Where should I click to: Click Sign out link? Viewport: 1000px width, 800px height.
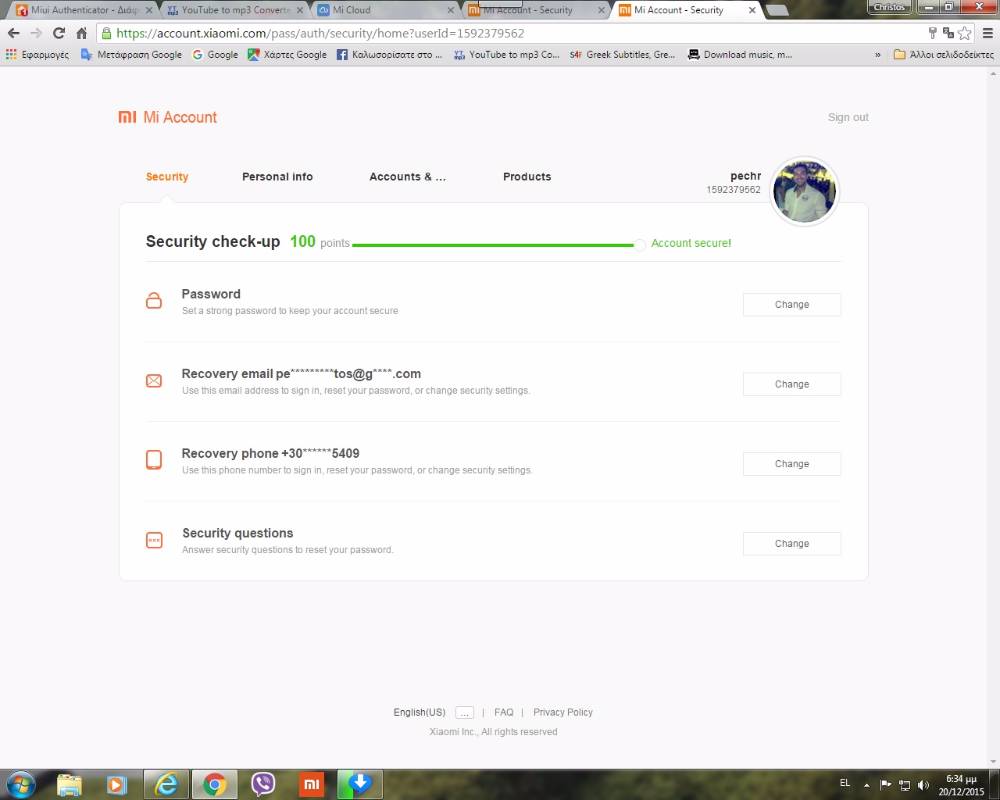point(848,117)
